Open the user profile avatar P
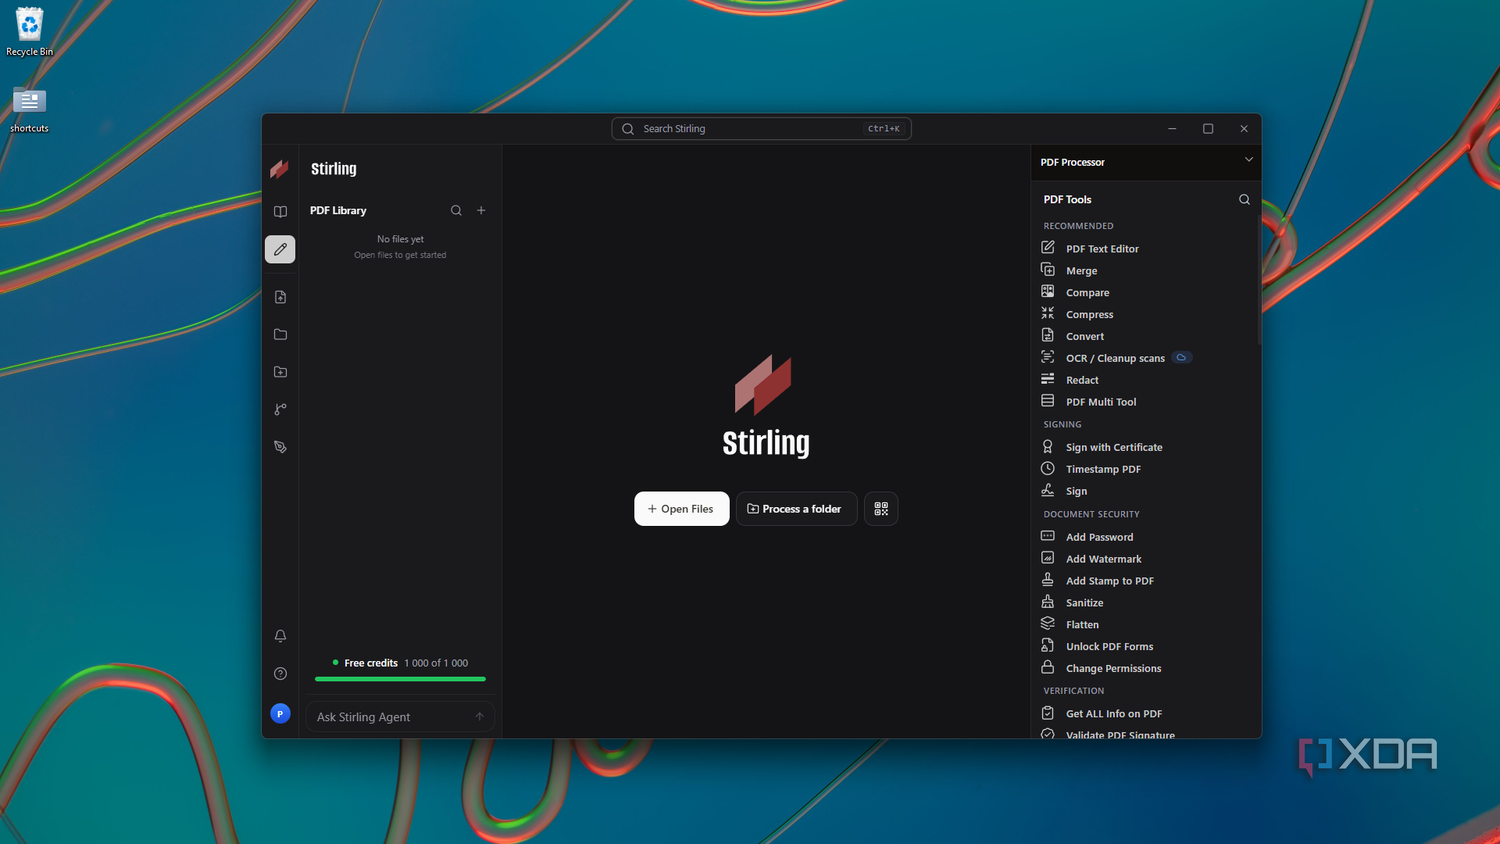The width and height of the screenshot is (1500, 844). (x=280, y=713)
